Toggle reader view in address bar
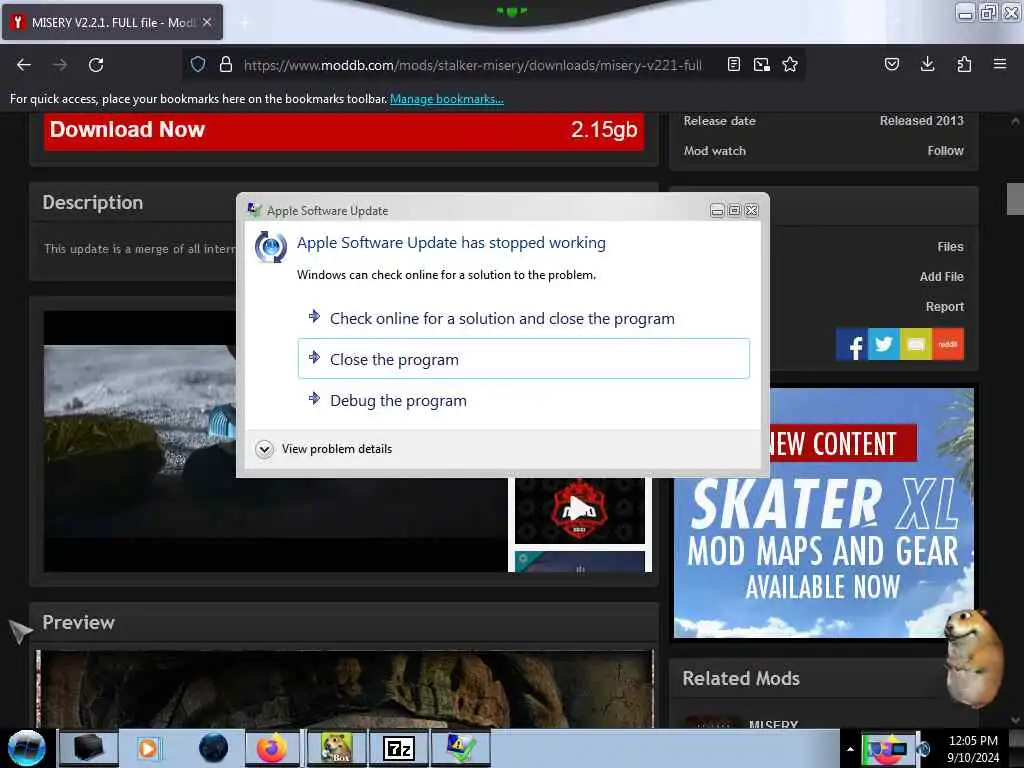The width and height of the screenshot is (1024, 768). coord(733,64)
